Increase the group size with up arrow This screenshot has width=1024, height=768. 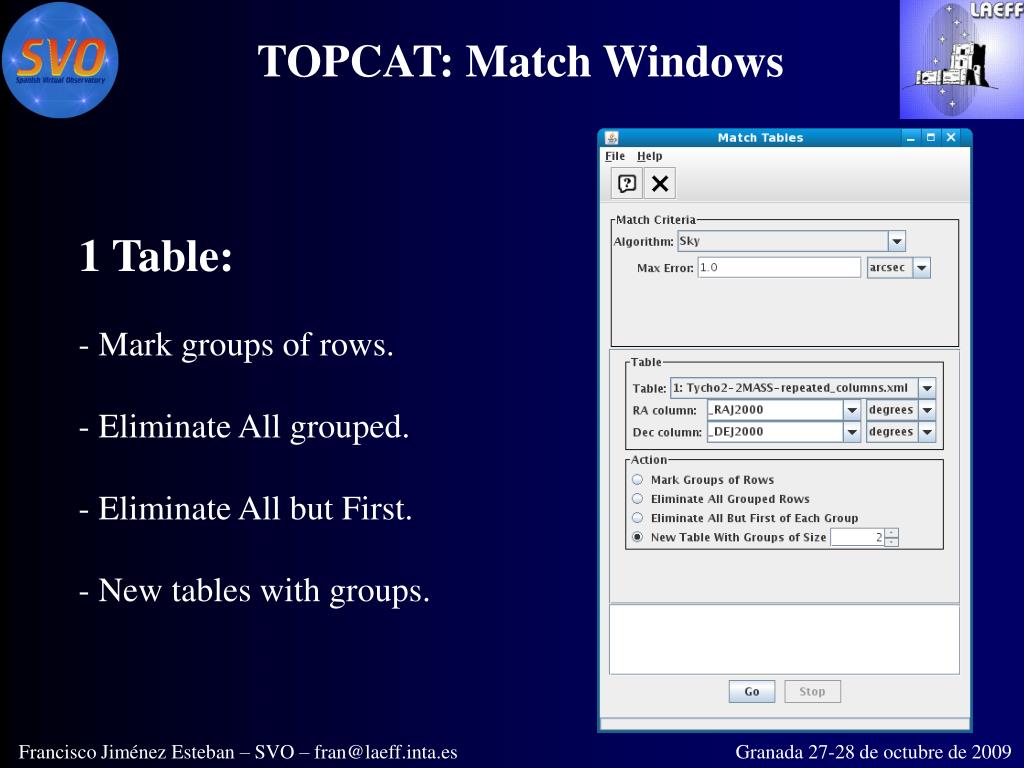click(892, 533)
